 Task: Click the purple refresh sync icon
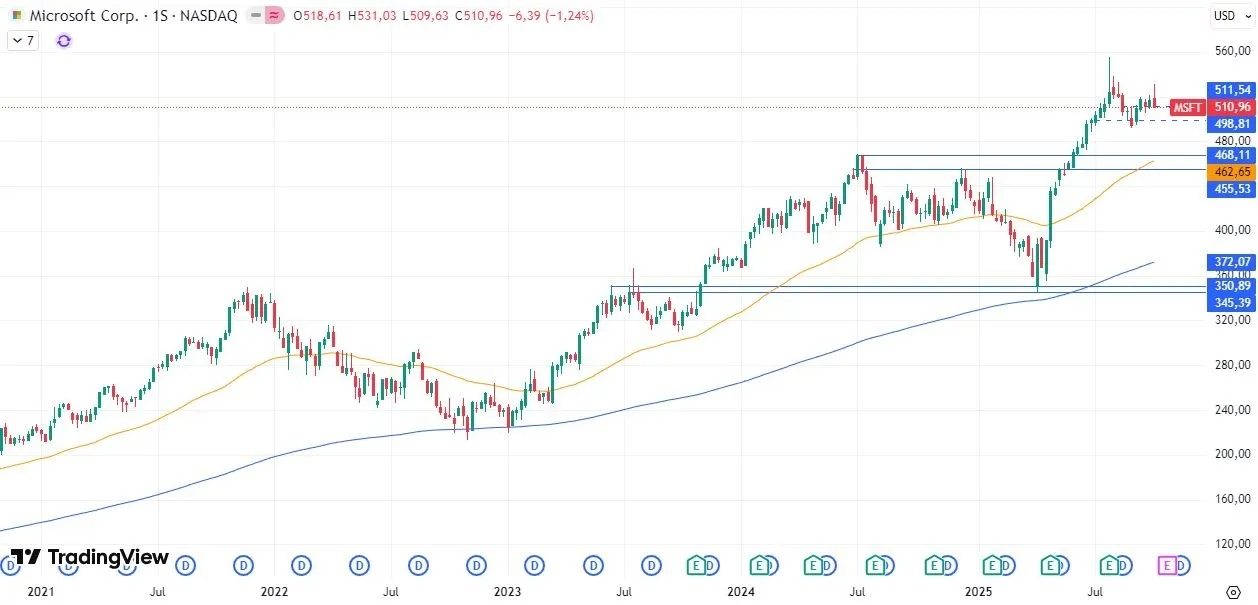(x=63, y=41)
